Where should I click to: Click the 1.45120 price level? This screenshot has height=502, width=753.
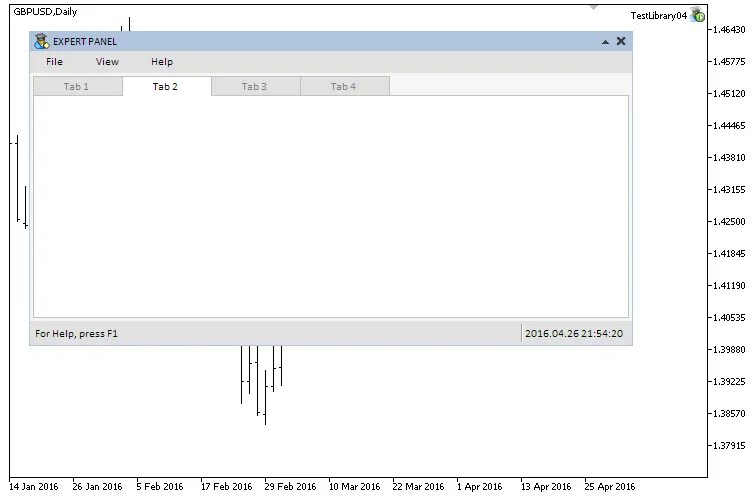point(729,94)
